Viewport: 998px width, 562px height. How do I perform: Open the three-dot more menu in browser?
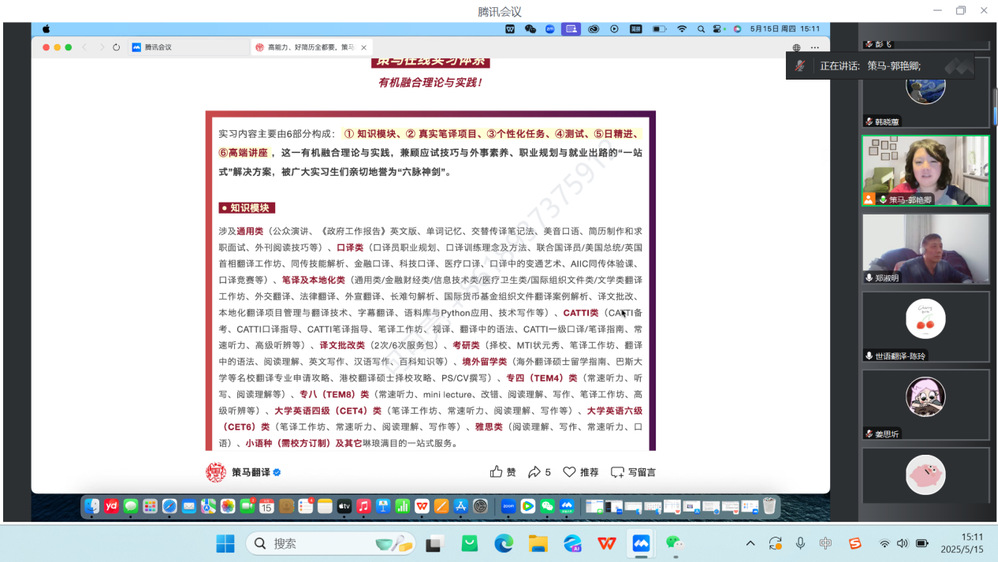815,48
